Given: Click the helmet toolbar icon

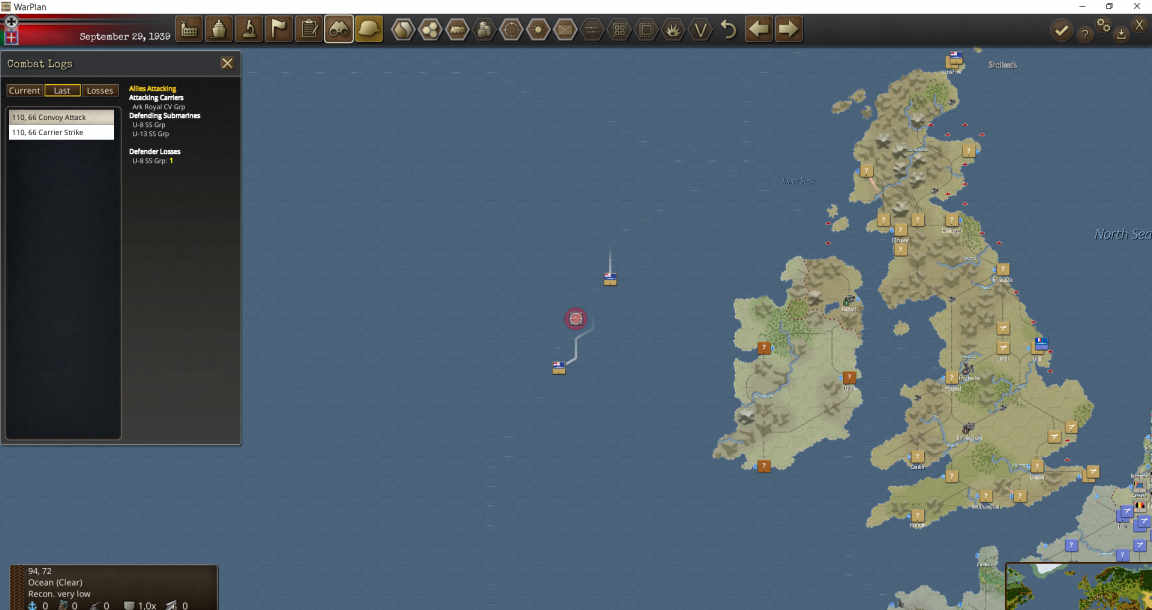Looking at the screenshot, I should tap(369, 29).
